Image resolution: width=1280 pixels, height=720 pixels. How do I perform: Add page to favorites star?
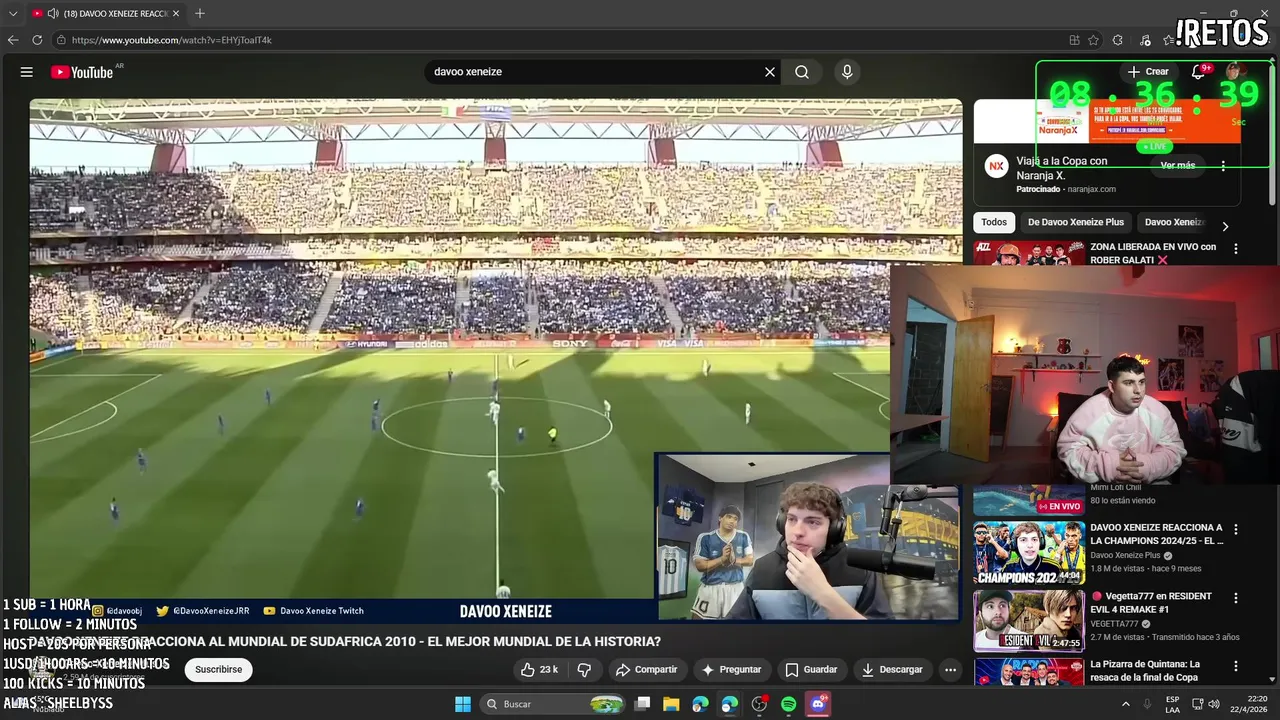point(1093,40)
